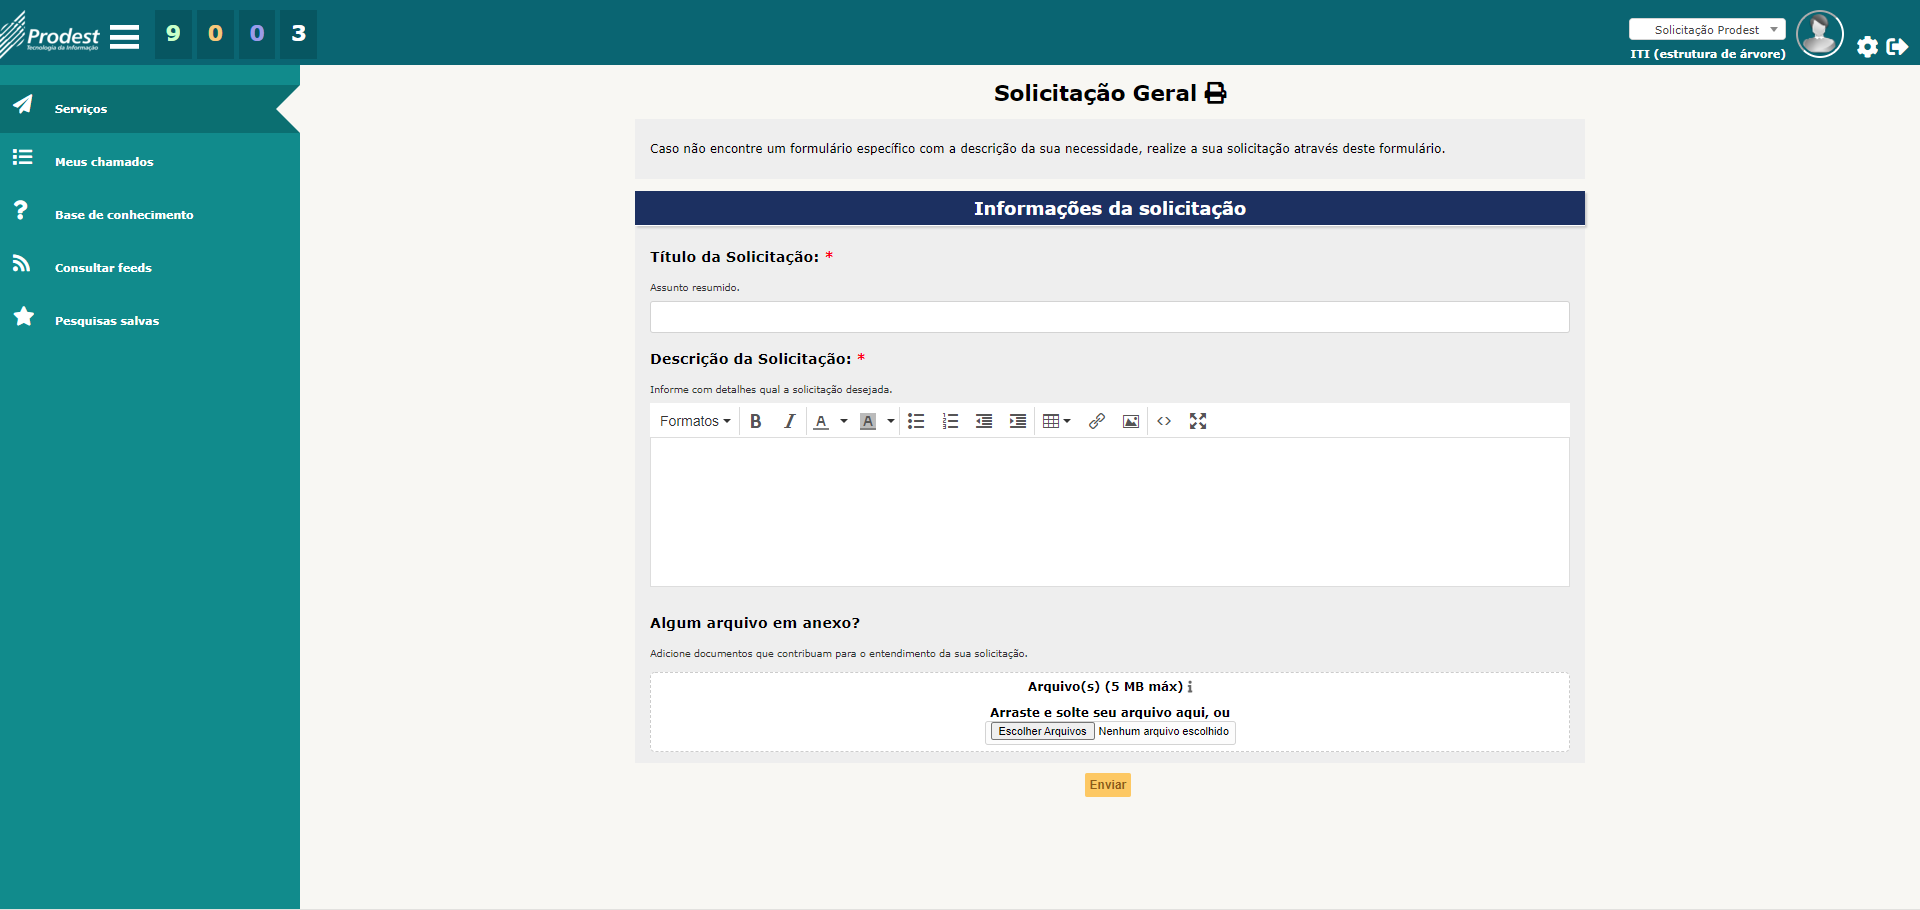Image resolution: width=1920 pixels, height=910 pixels.
Task: Open the Solicitação Prodest profile dropdown
Action: click(1707, 30)
